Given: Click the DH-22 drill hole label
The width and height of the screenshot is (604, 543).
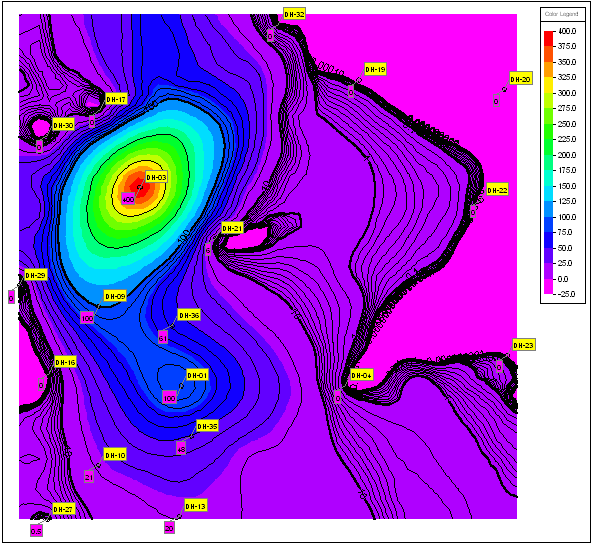Looking at the screenshot, I should [x=497, y=189].
